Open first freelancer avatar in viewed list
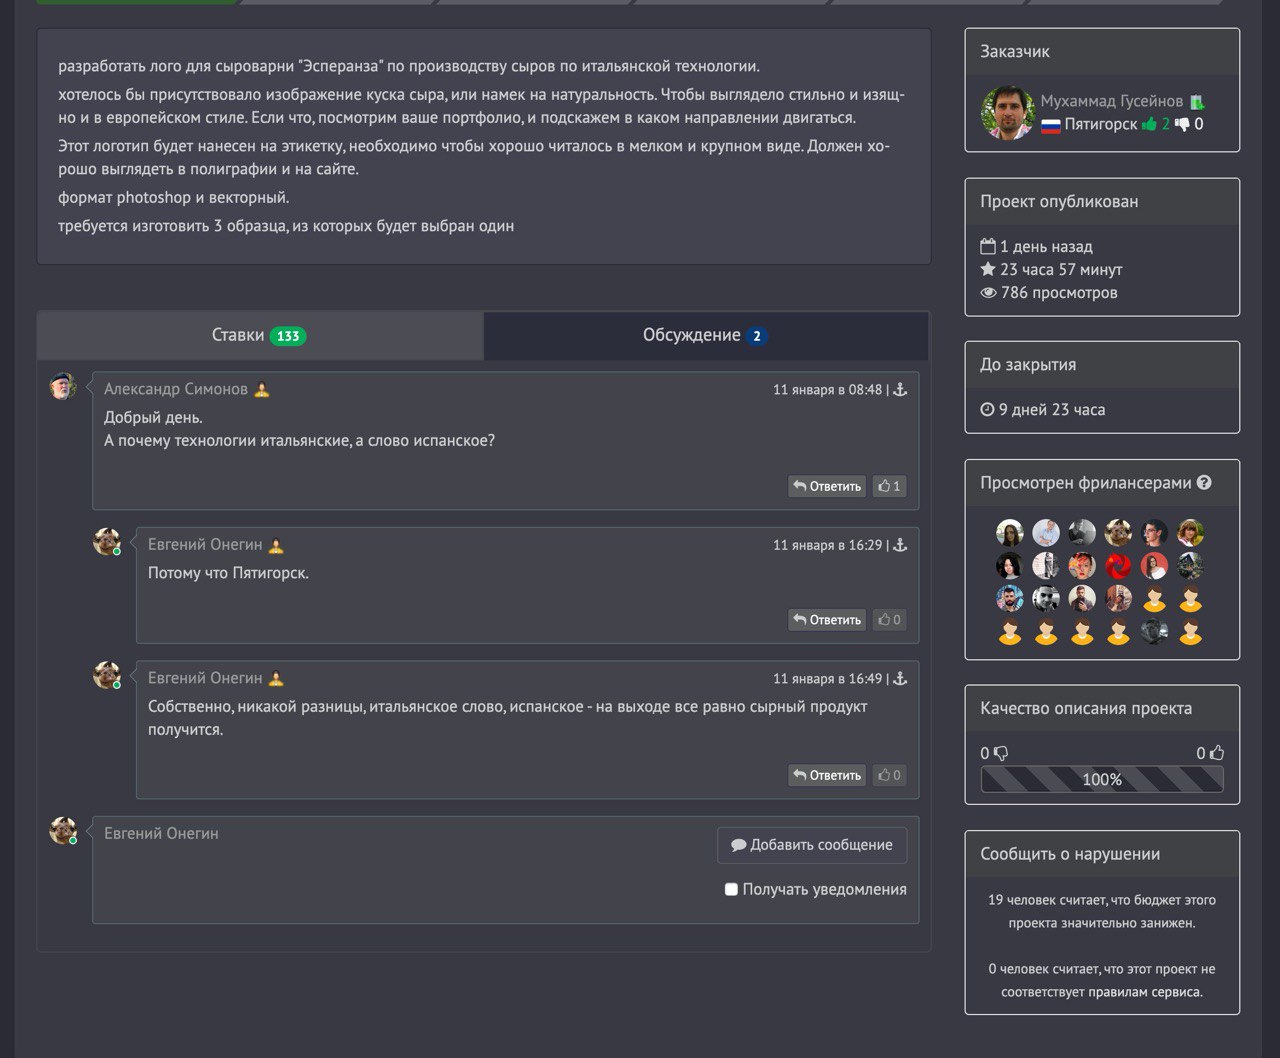The height and width of the screenshot is (1058, 1280). point(1010,532)
